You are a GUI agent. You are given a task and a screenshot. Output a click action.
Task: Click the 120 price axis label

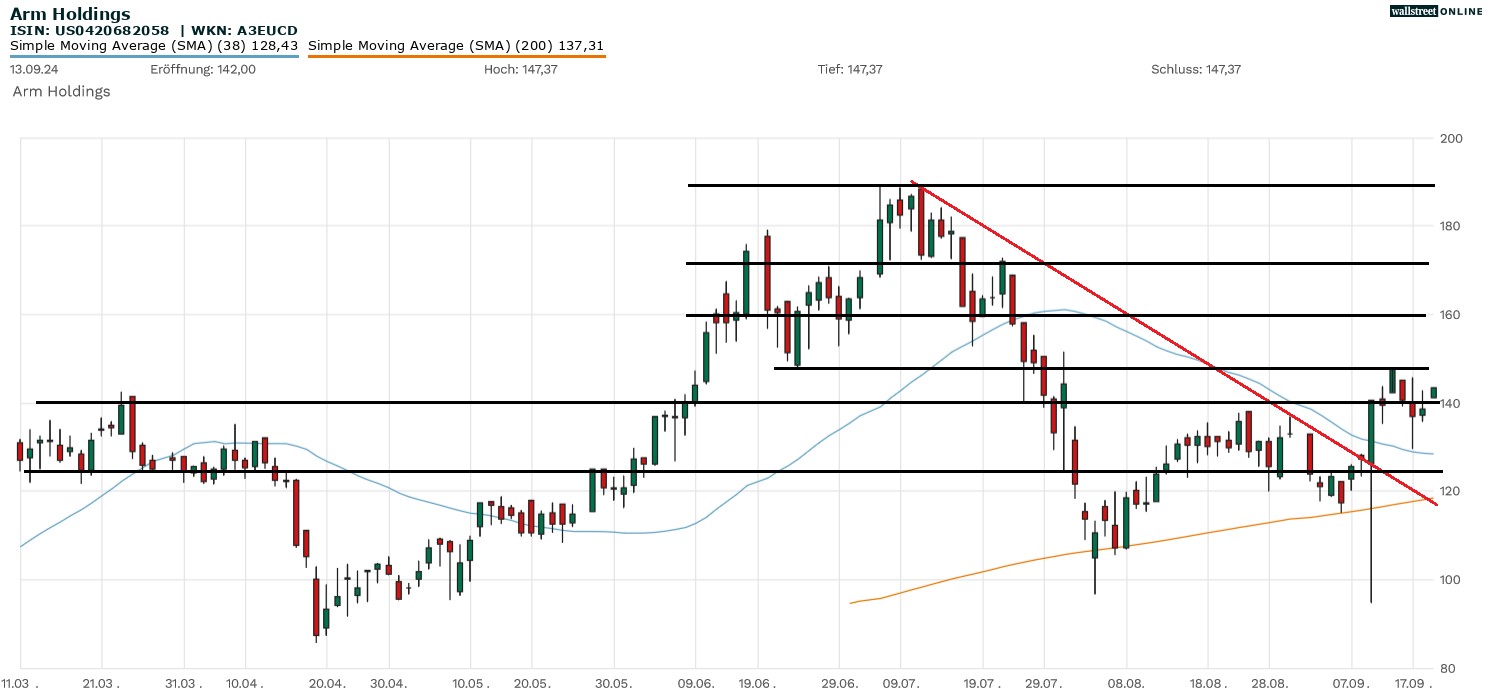pos(1450,491)
